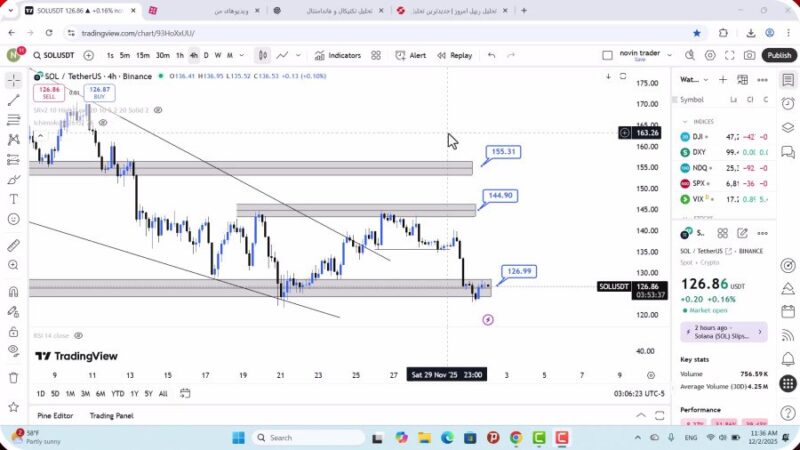Take a chart snapshot with camera icon
This screenshot has width=800, height=450.
[x=749, y=56]
